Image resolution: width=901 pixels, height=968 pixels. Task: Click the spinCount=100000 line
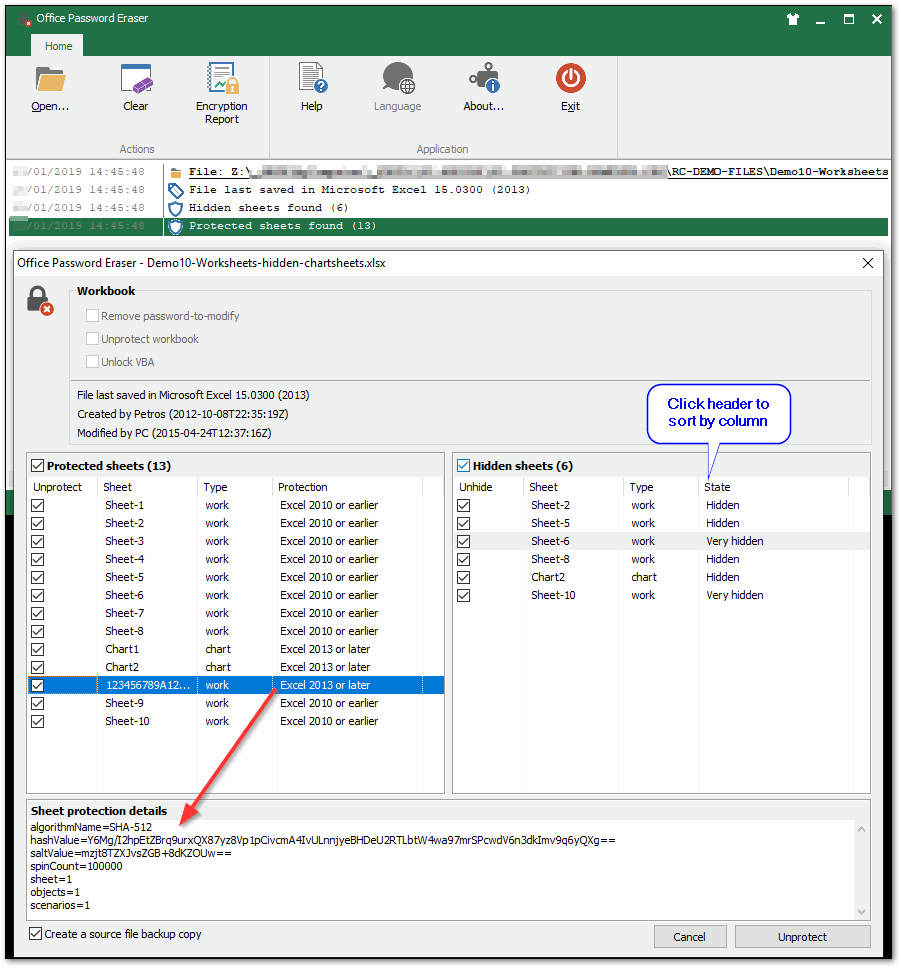click(77, 867)
